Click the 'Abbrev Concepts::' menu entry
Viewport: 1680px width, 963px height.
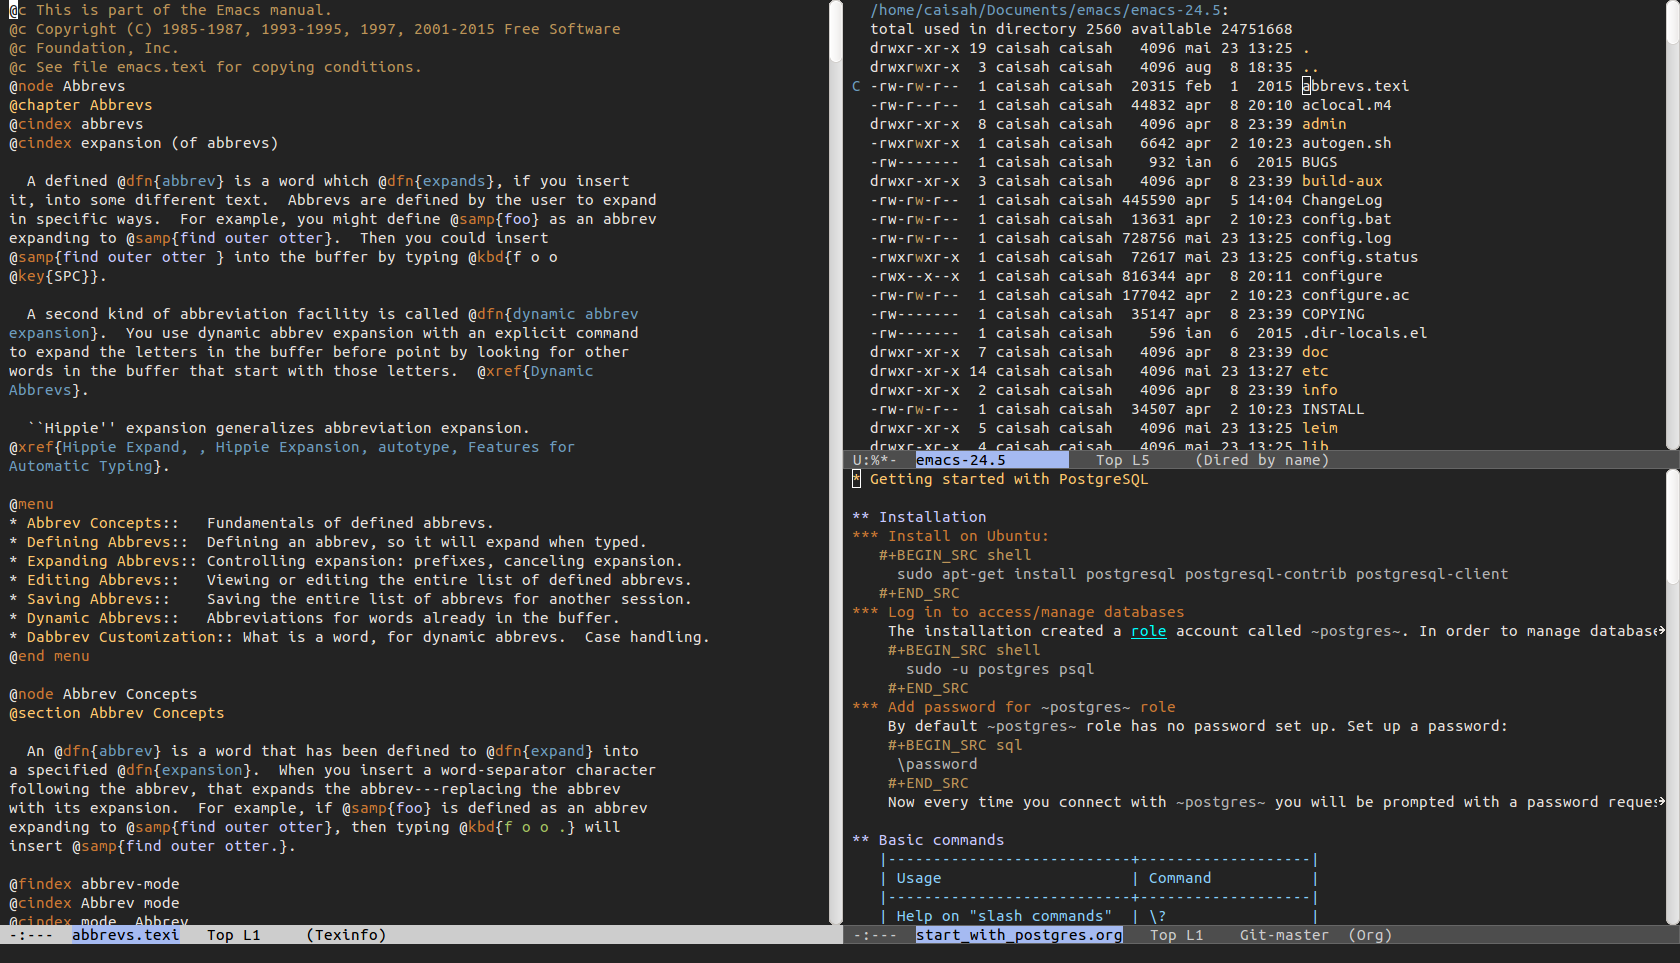(103, 523)
